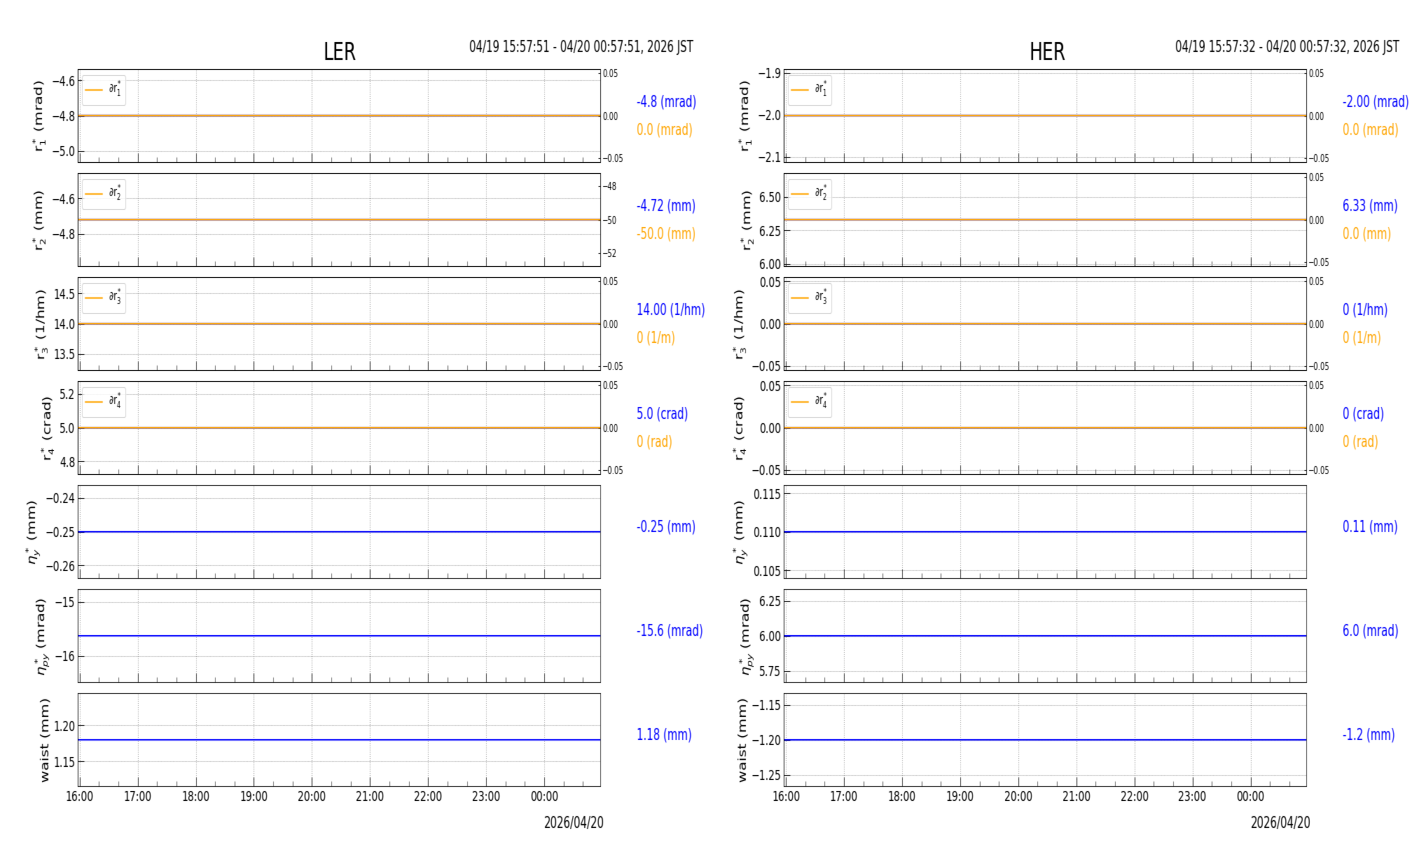
Task: Click the ∂r4* legend in HER panel
Action: 810,402
